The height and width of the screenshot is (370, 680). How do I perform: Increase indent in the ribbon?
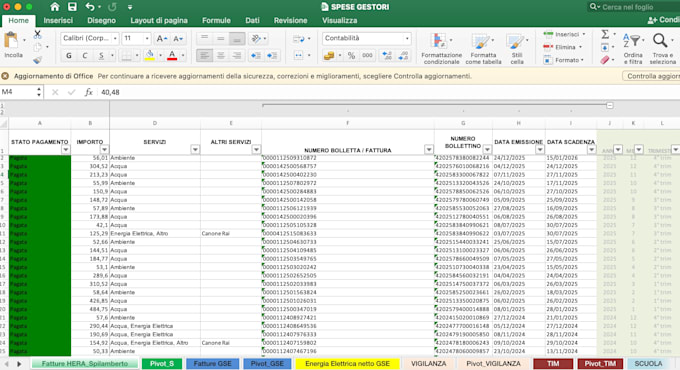pos(272,56)
